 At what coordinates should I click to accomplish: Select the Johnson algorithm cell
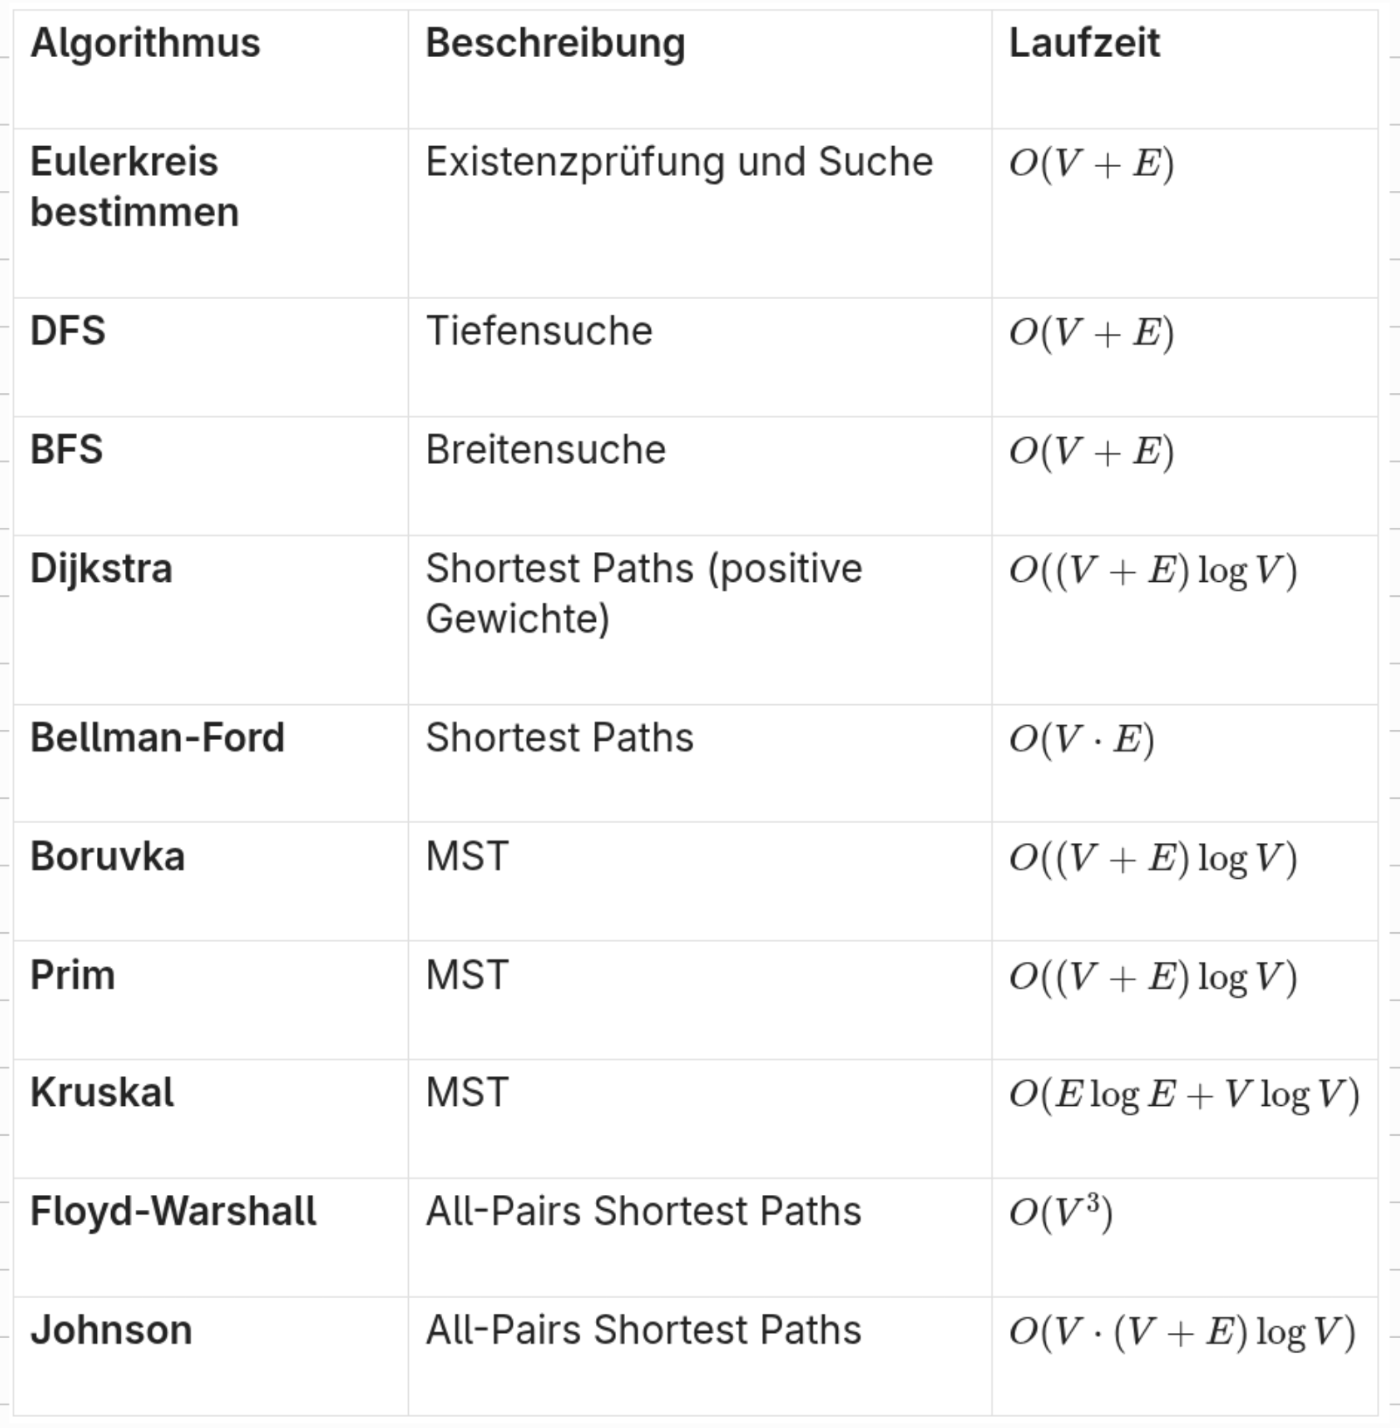(x=111, y=1332)
